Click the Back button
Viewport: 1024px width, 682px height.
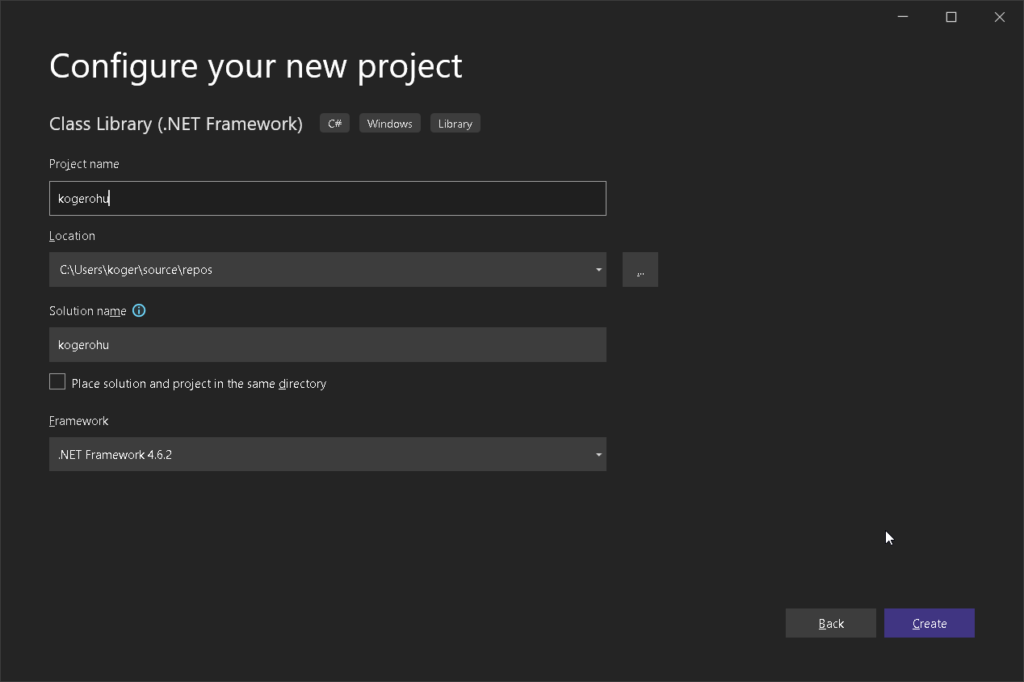pos(830,623)
